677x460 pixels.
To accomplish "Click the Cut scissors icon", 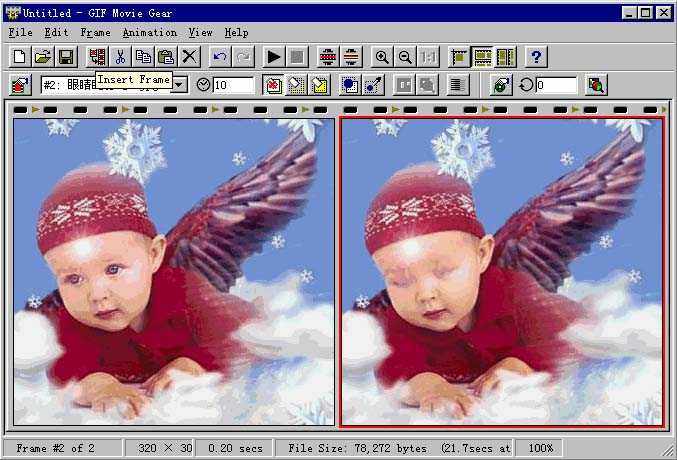I will 121,57.
